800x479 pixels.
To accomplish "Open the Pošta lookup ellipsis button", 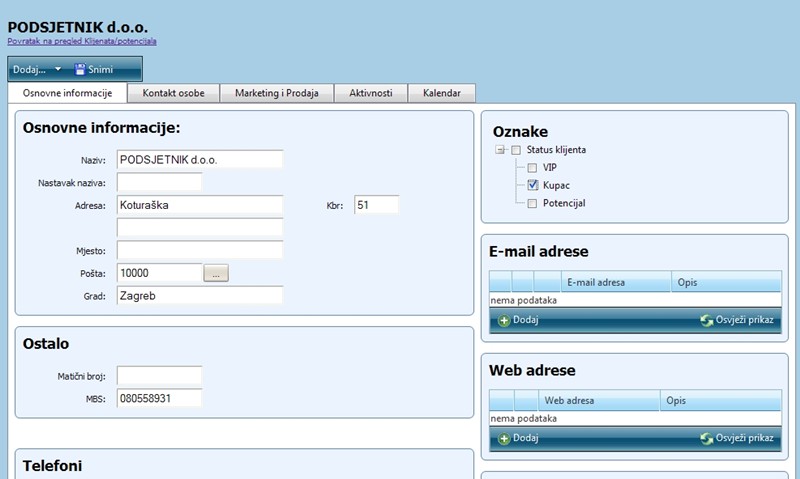I will 216,273.
